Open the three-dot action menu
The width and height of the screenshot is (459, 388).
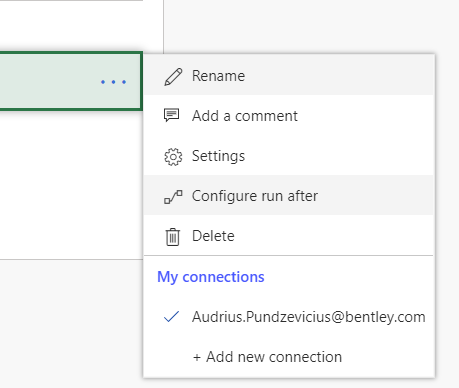113,82
